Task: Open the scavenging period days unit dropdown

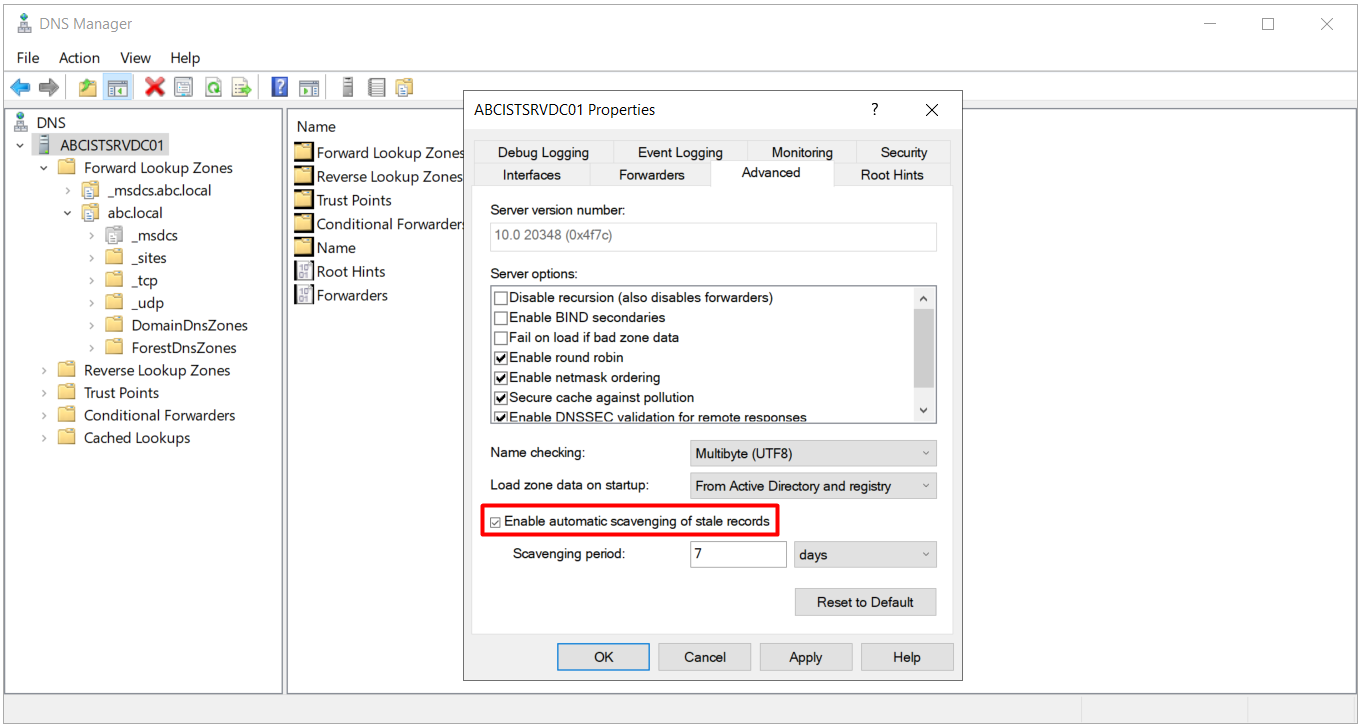Action: [x=866, y=554]
